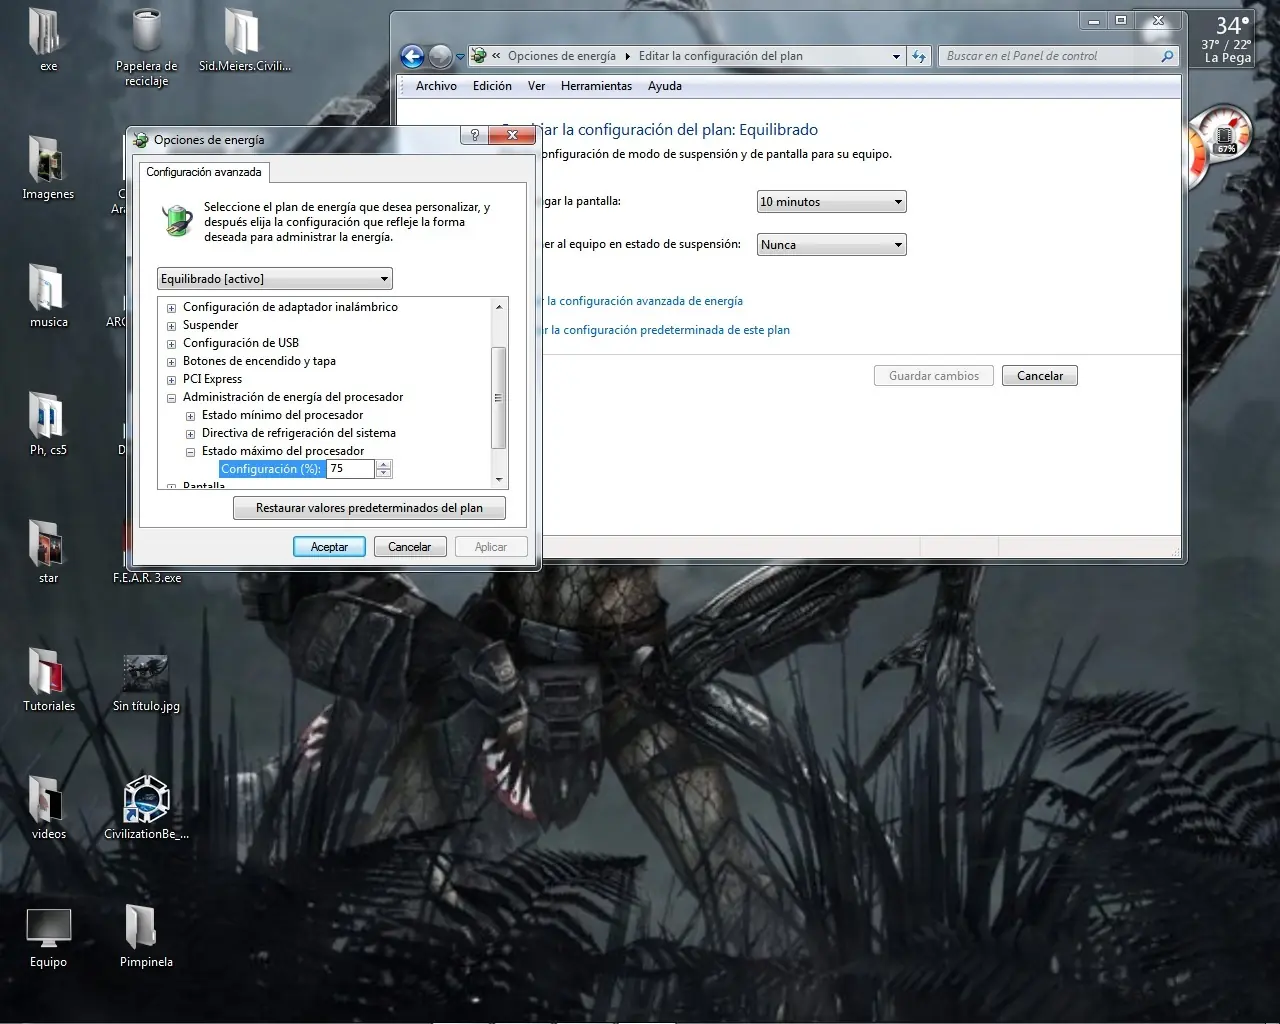This screenshot has width=1280, height=1024.
Task: Click the Configuración (%) value field
Action: click(x=350, y=469)
